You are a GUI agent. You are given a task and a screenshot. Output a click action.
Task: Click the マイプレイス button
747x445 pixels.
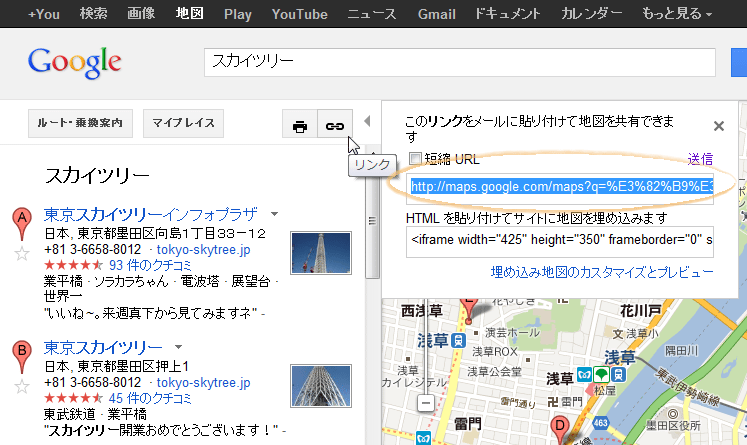[x=183, y=123]
